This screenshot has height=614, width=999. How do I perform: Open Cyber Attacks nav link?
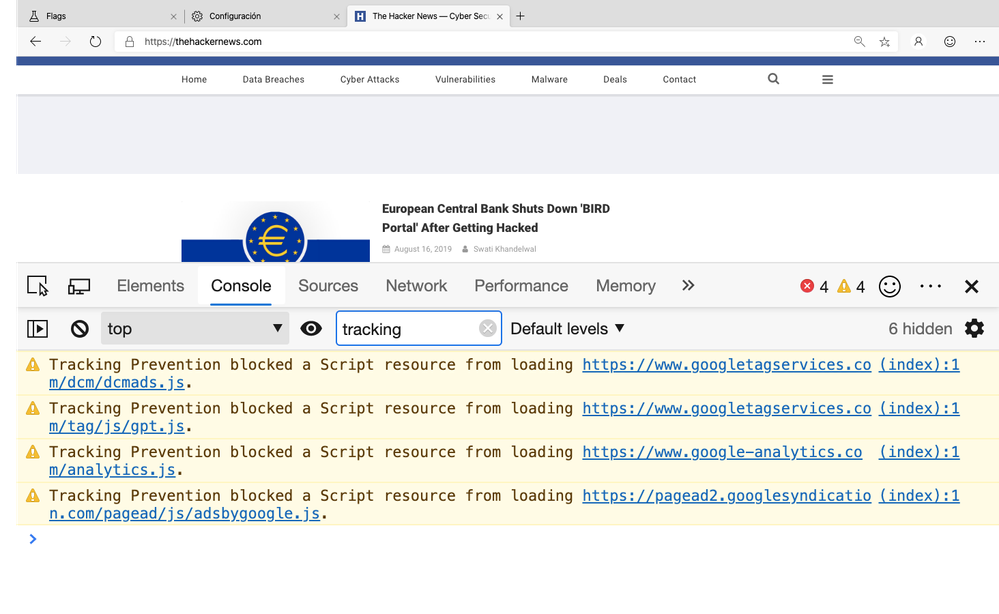(x=370, y=80)
